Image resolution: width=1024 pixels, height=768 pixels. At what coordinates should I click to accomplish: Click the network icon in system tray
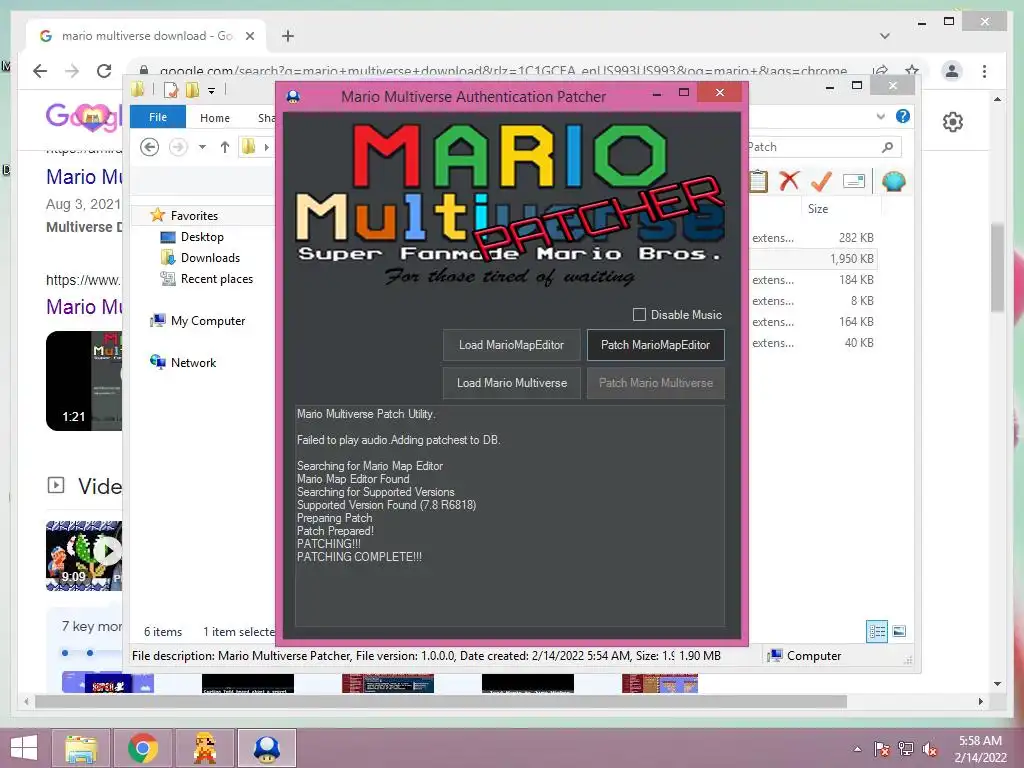coord(906,749)
